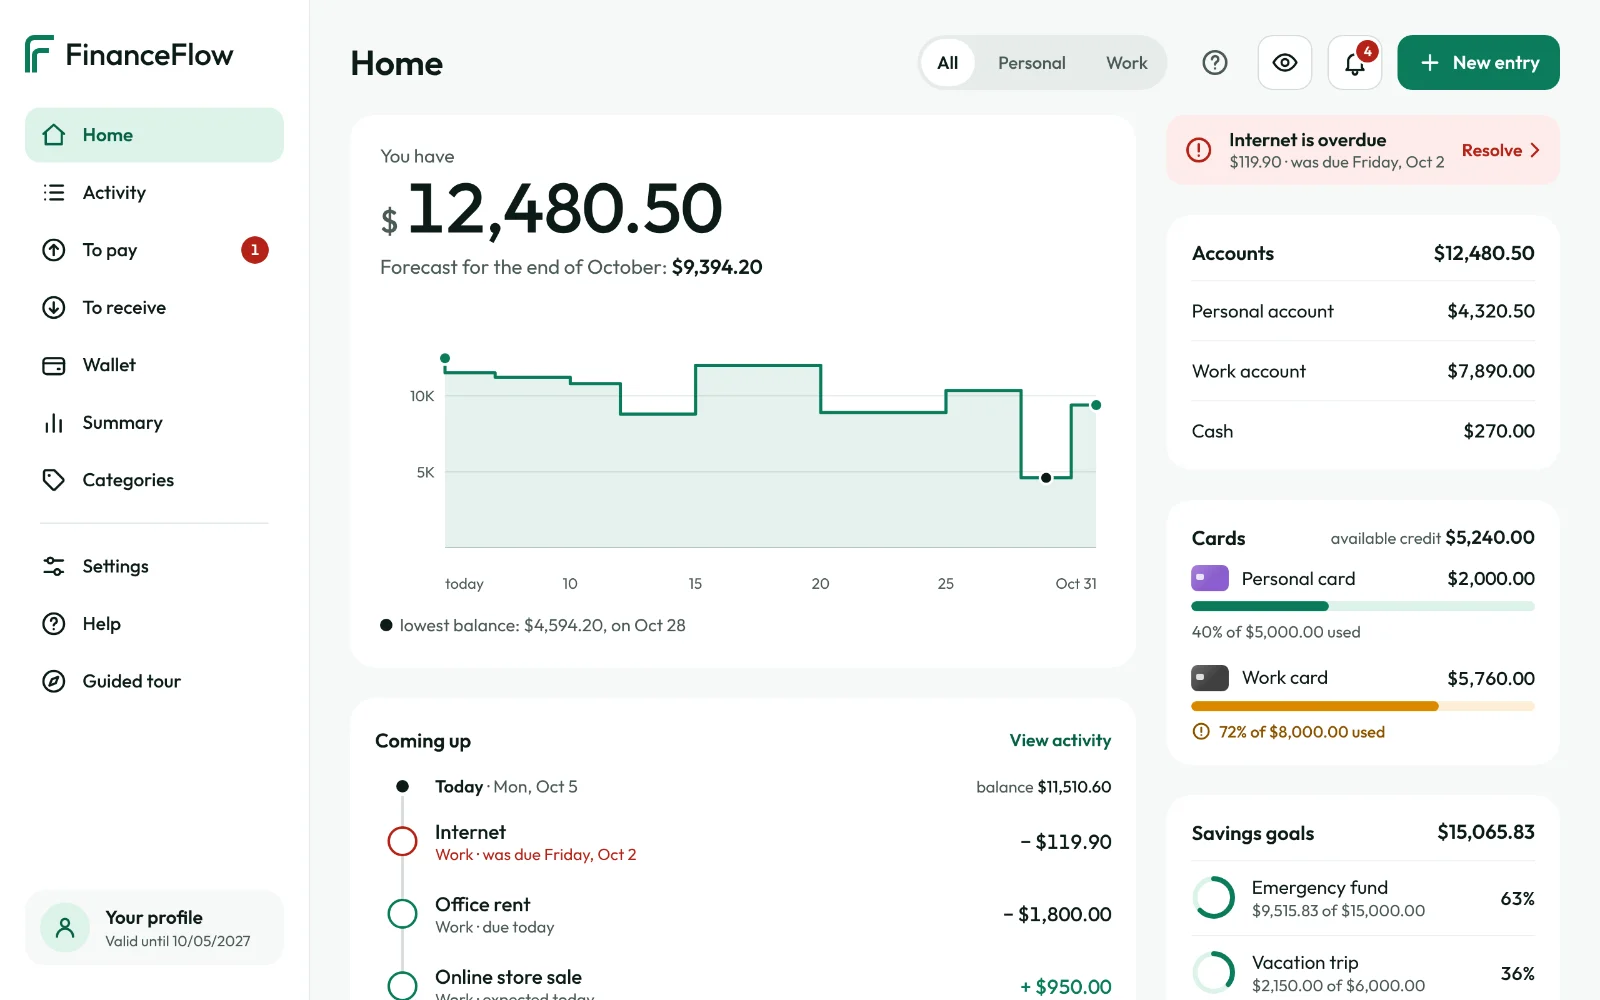Go to the To pay section
The width and height of the screenshot is (1600, 1000).
154,250
